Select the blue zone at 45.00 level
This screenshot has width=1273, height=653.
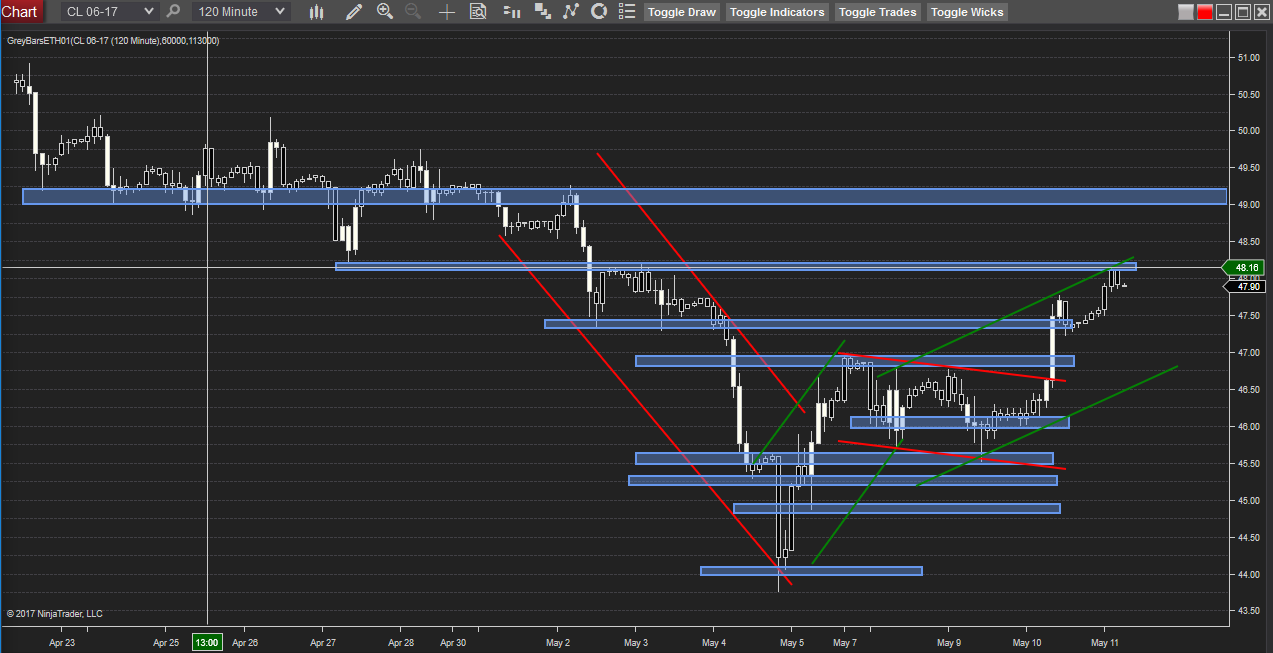tap(897, 508)
